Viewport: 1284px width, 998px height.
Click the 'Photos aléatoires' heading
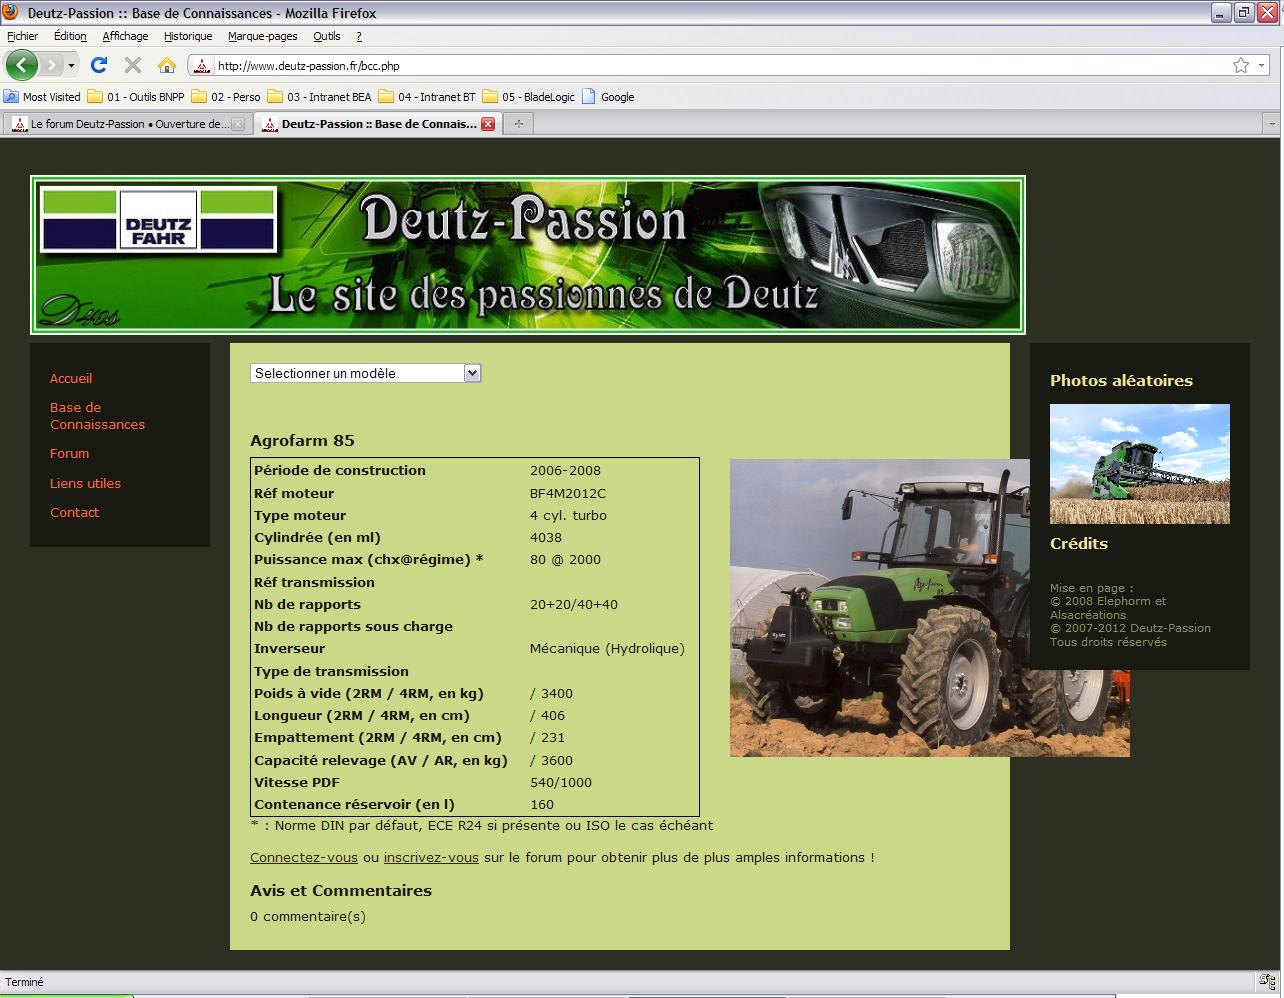point(1121,380)
